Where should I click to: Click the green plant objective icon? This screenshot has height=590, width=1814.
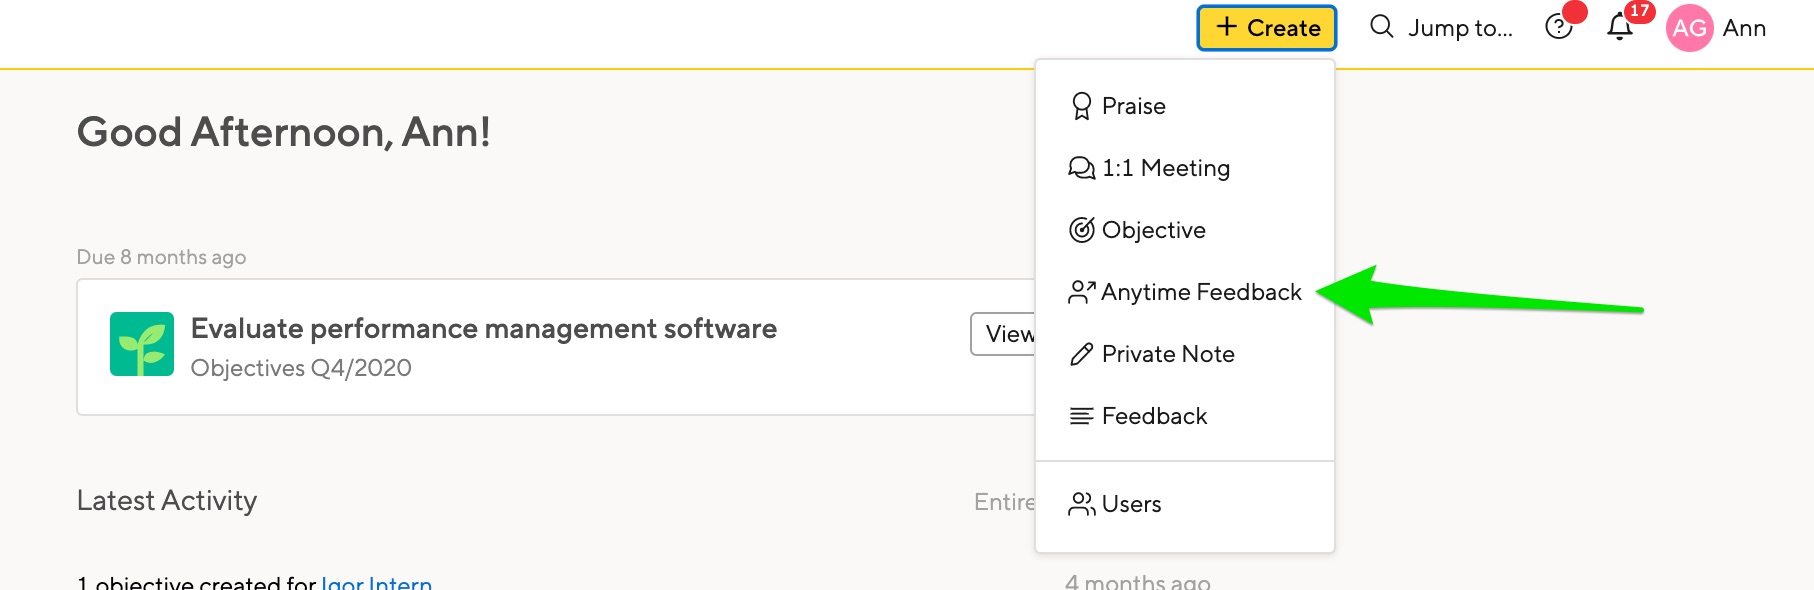click(x=140, y=345)
